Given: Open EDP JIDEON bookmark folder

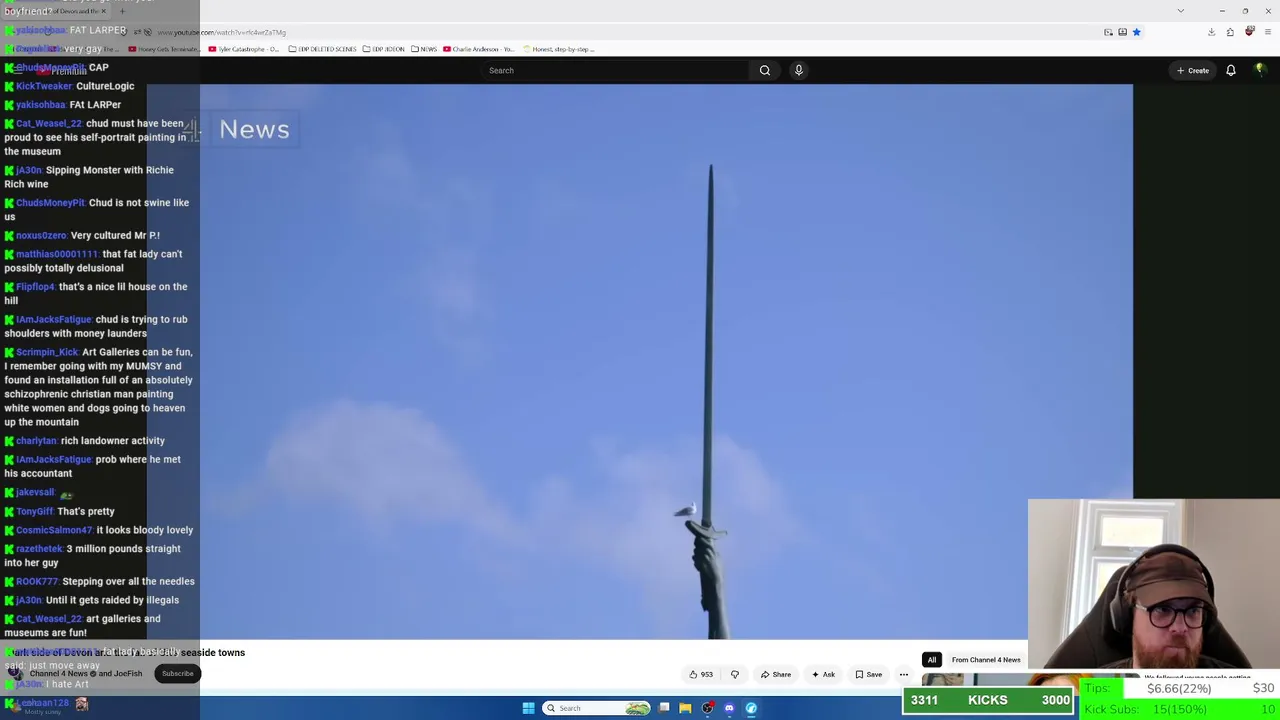Looking at the screenshot, I should (x=384, y=49).
